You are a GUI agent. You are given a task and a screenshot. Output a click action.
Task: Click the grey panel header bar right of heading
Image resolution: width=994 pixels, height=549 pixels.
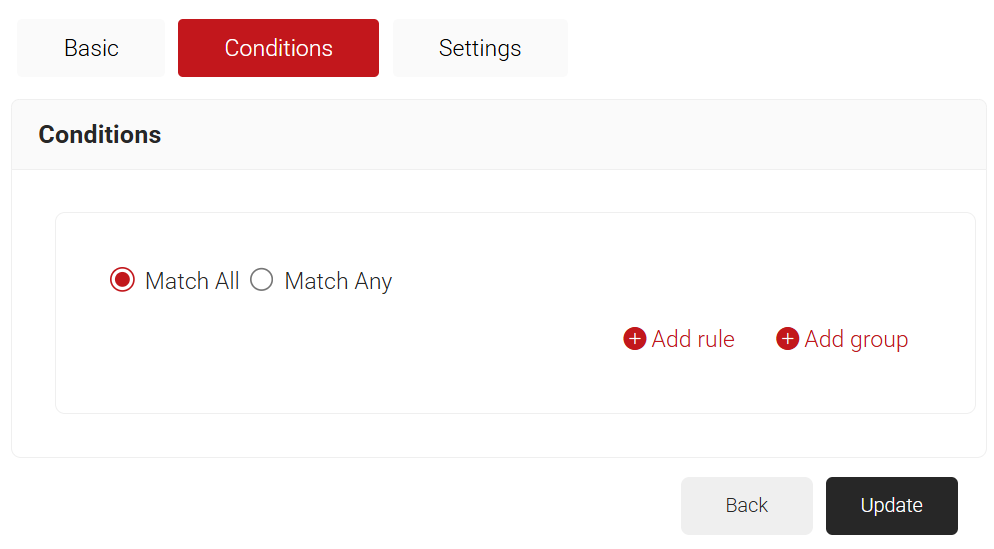600,135
